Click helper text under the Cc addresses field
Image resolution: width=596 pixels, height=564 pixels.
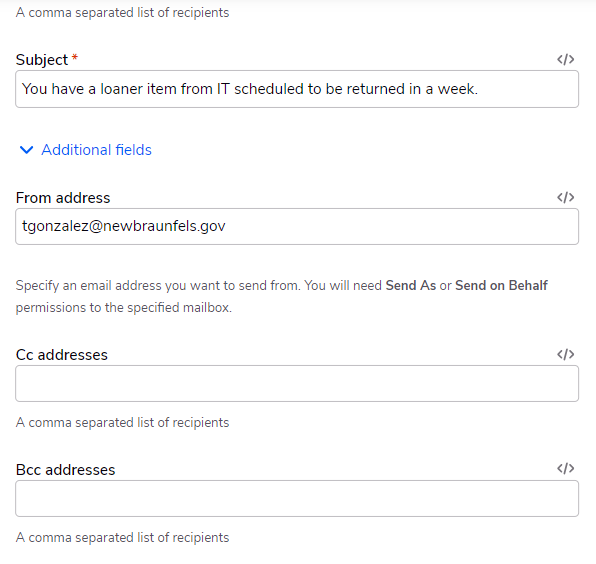click(x=122, y=423)
